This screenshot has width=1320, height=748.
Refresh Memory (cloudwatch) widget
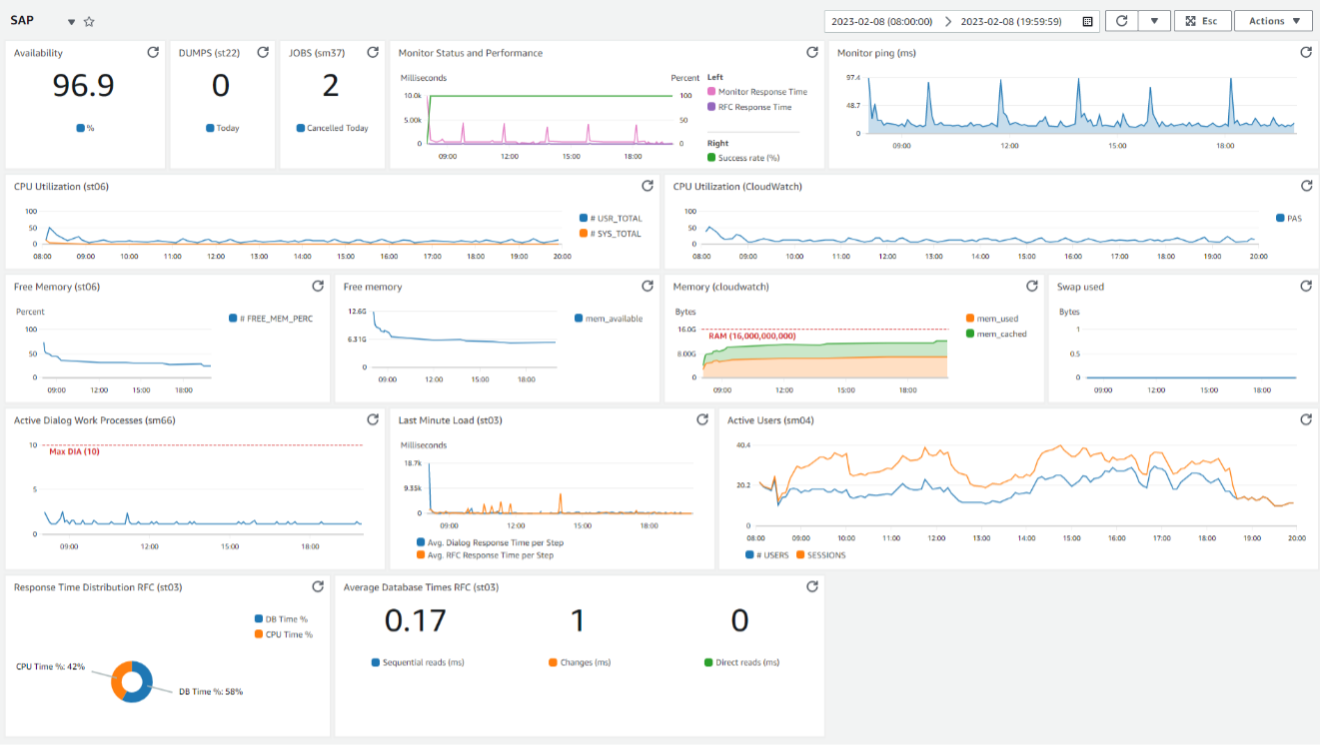point(1032,286)
